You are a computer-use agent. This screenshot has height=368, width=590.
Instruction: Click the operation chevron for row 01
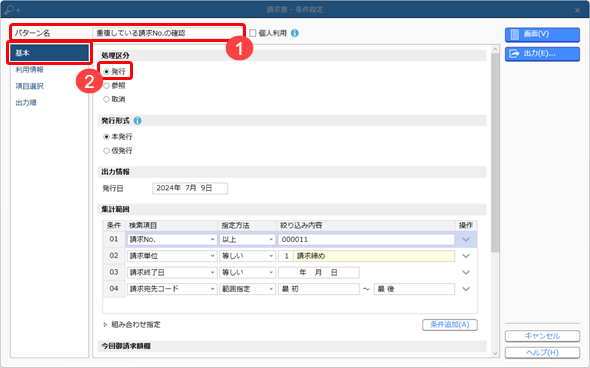pyautogui.click(x=466, y=240)
